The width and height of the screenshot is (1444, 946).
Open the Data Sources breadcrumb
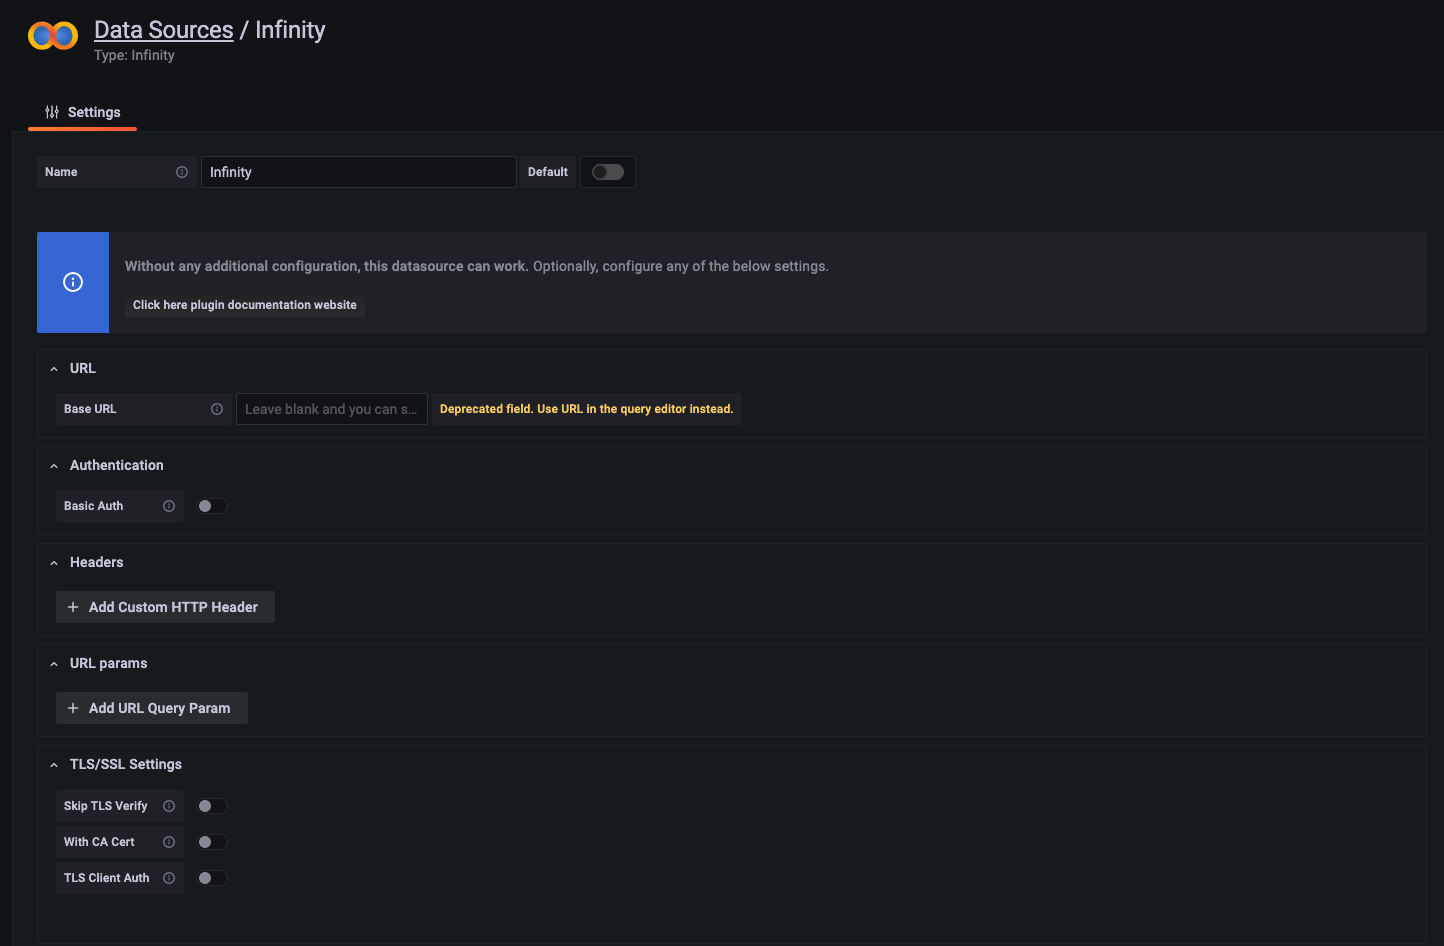[163, 29]
